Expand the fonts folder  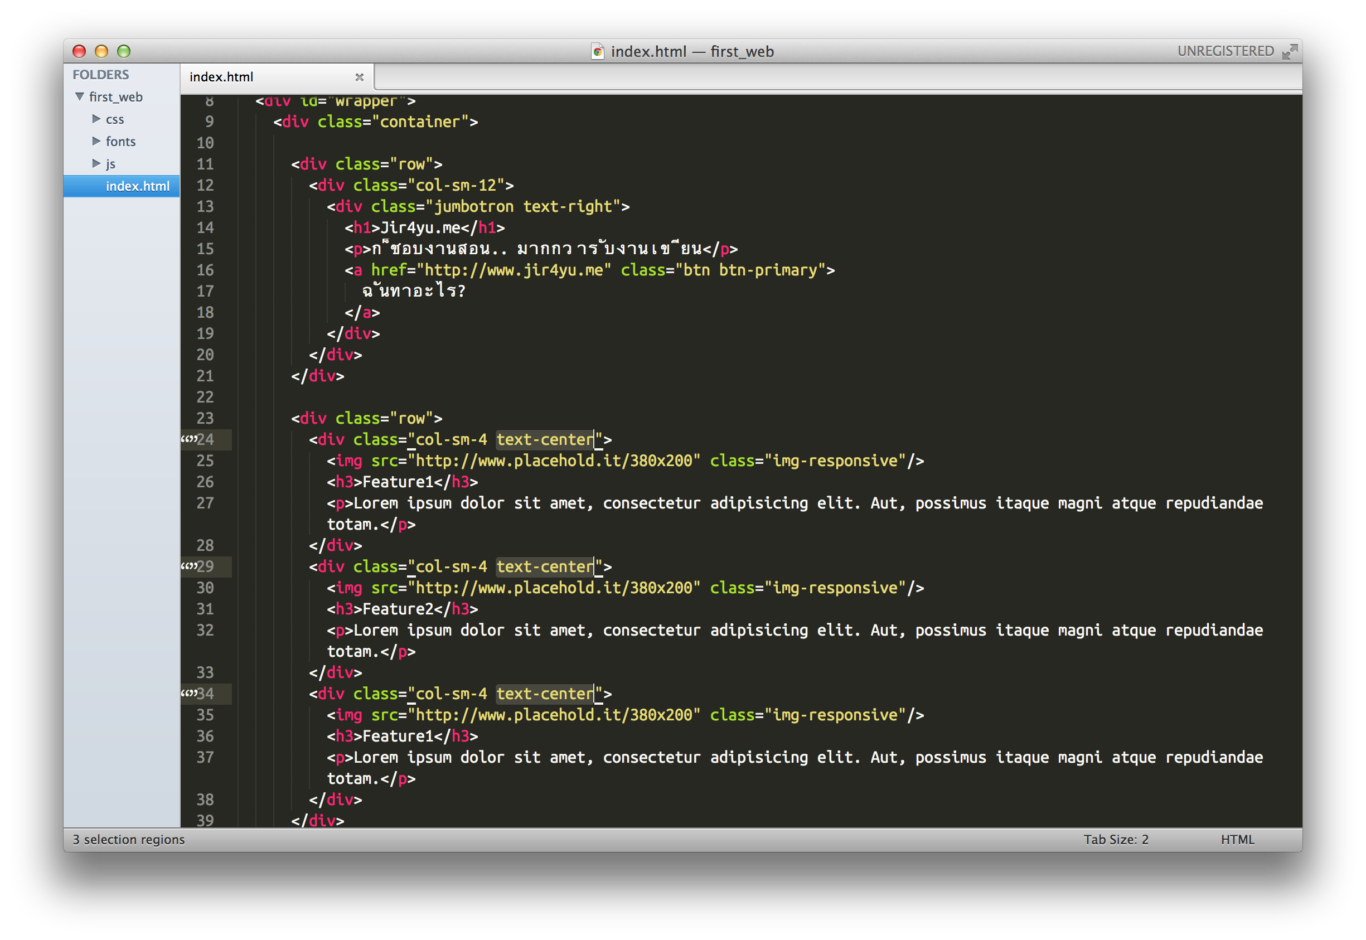(96, 141)
